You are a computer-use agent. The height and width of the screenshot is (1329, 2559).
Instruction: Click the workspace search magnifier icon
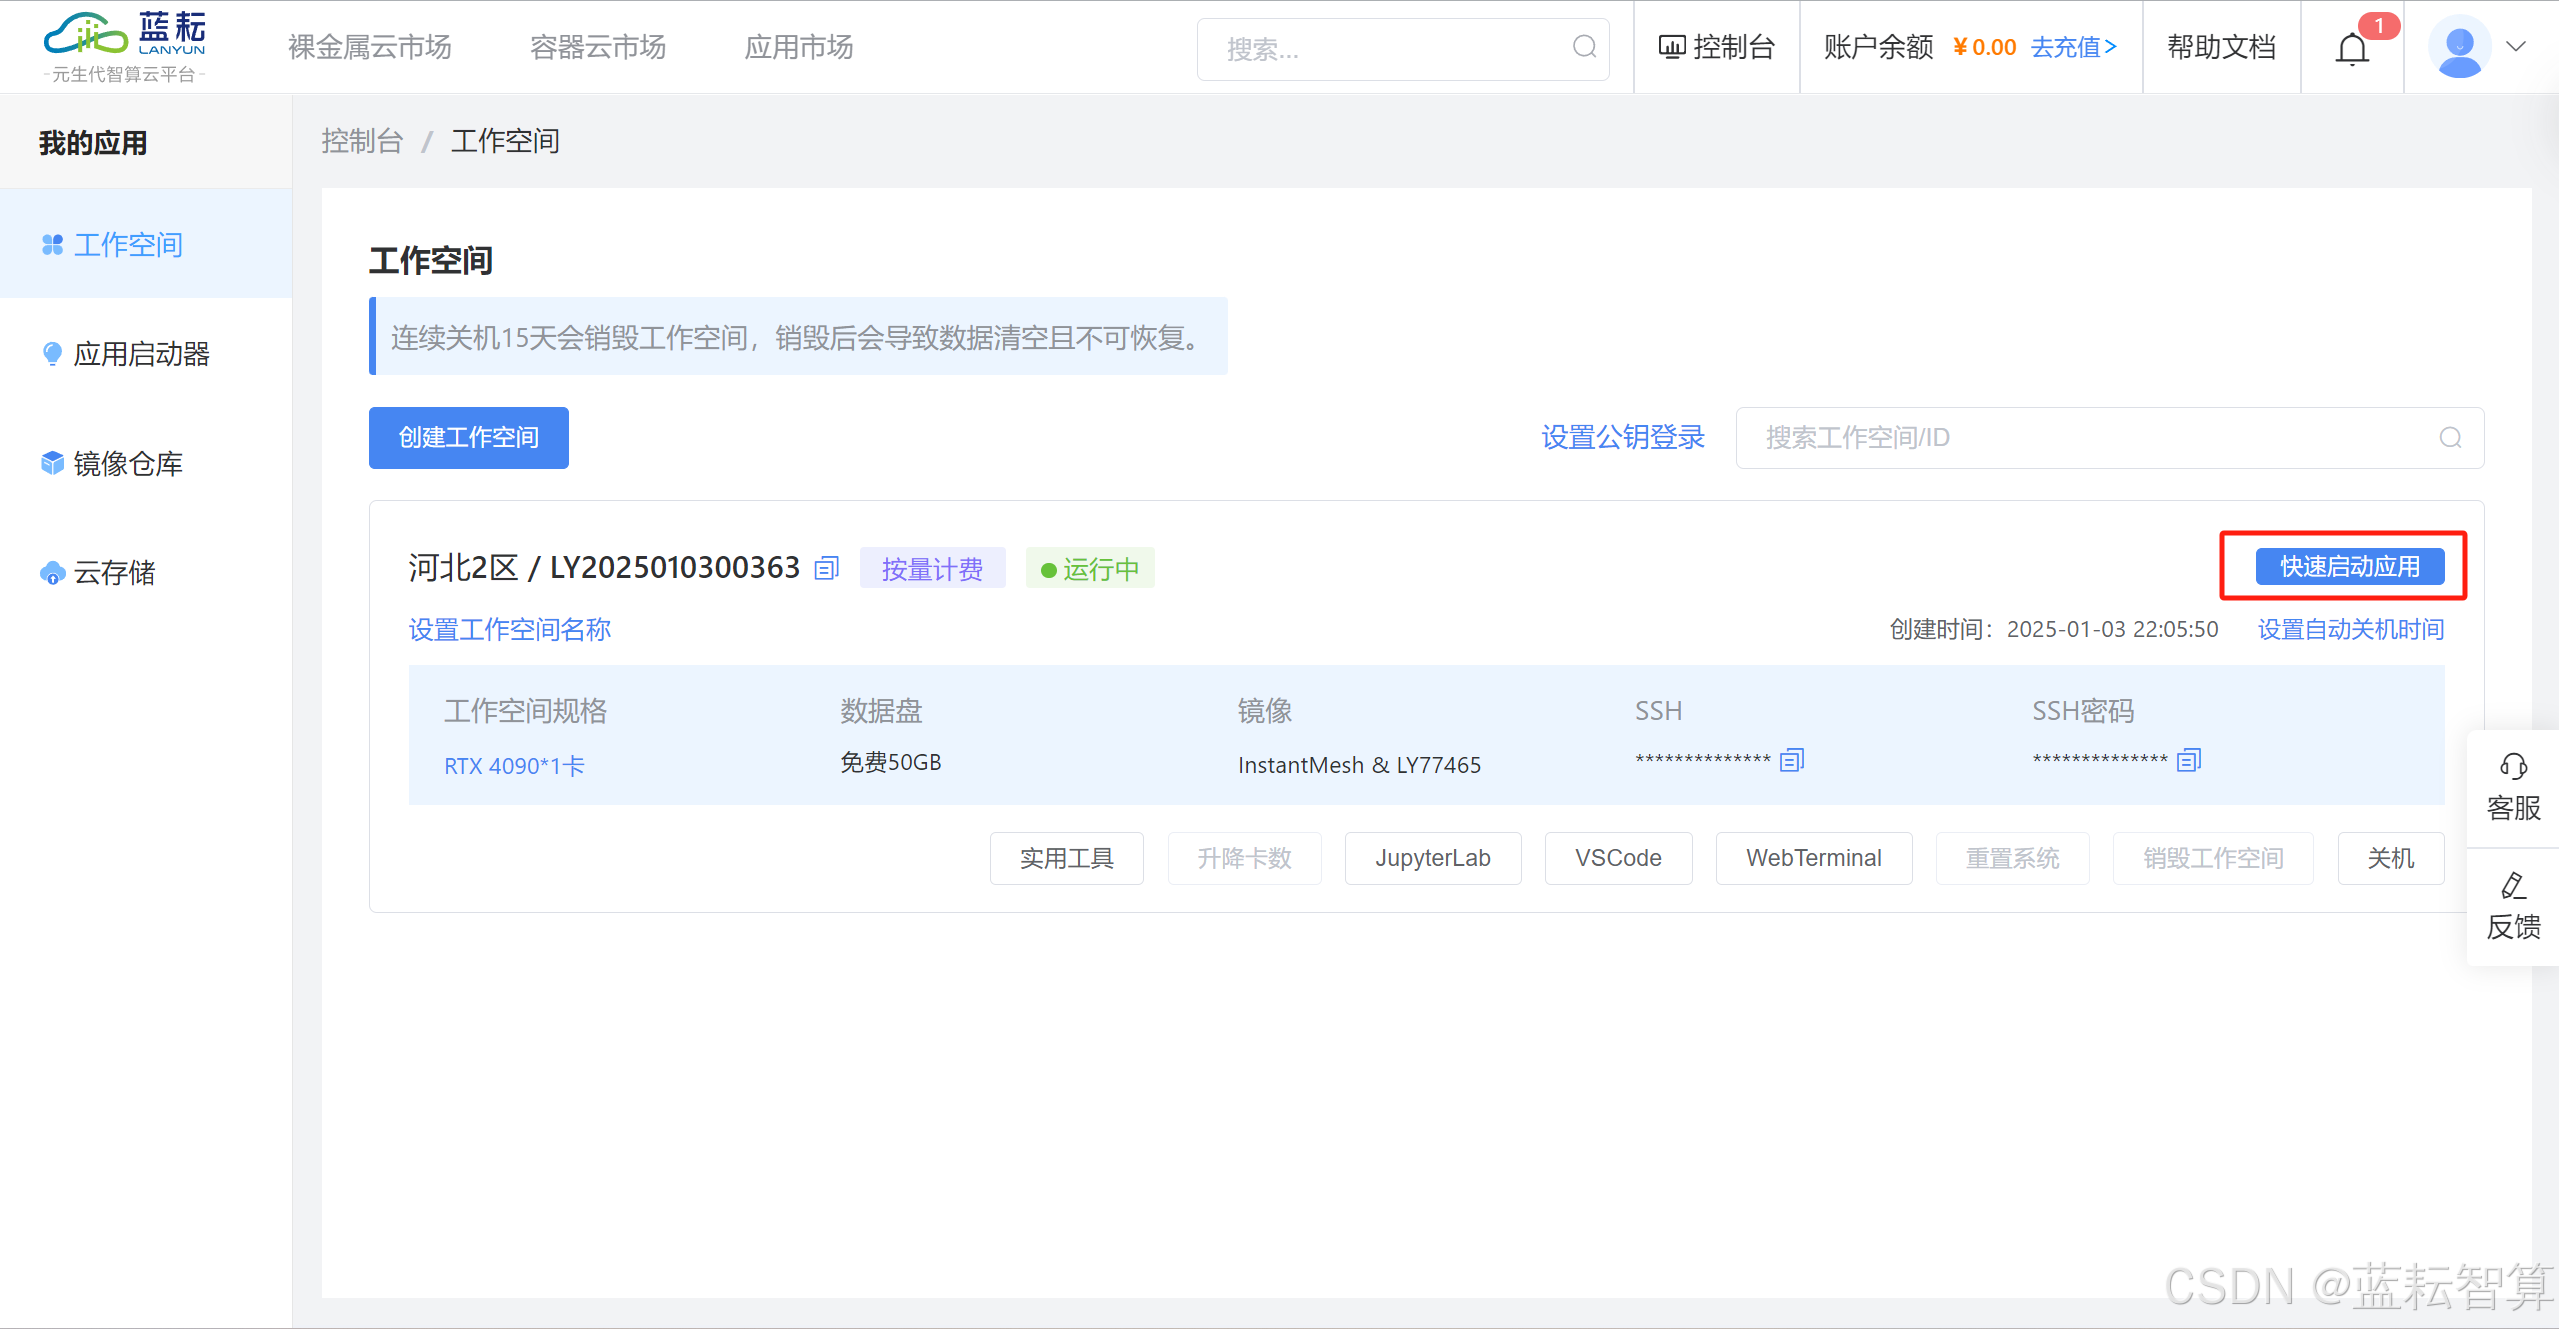tap(2450, 438)
